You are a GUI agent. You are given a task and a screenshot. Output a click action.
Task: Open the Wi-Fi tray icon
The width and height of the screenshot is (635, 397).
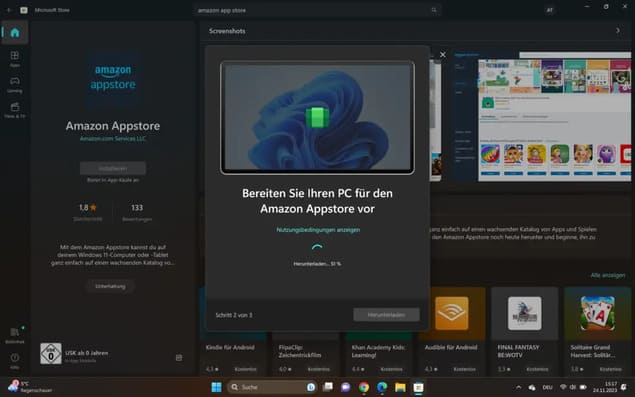[x=563, y=387]
